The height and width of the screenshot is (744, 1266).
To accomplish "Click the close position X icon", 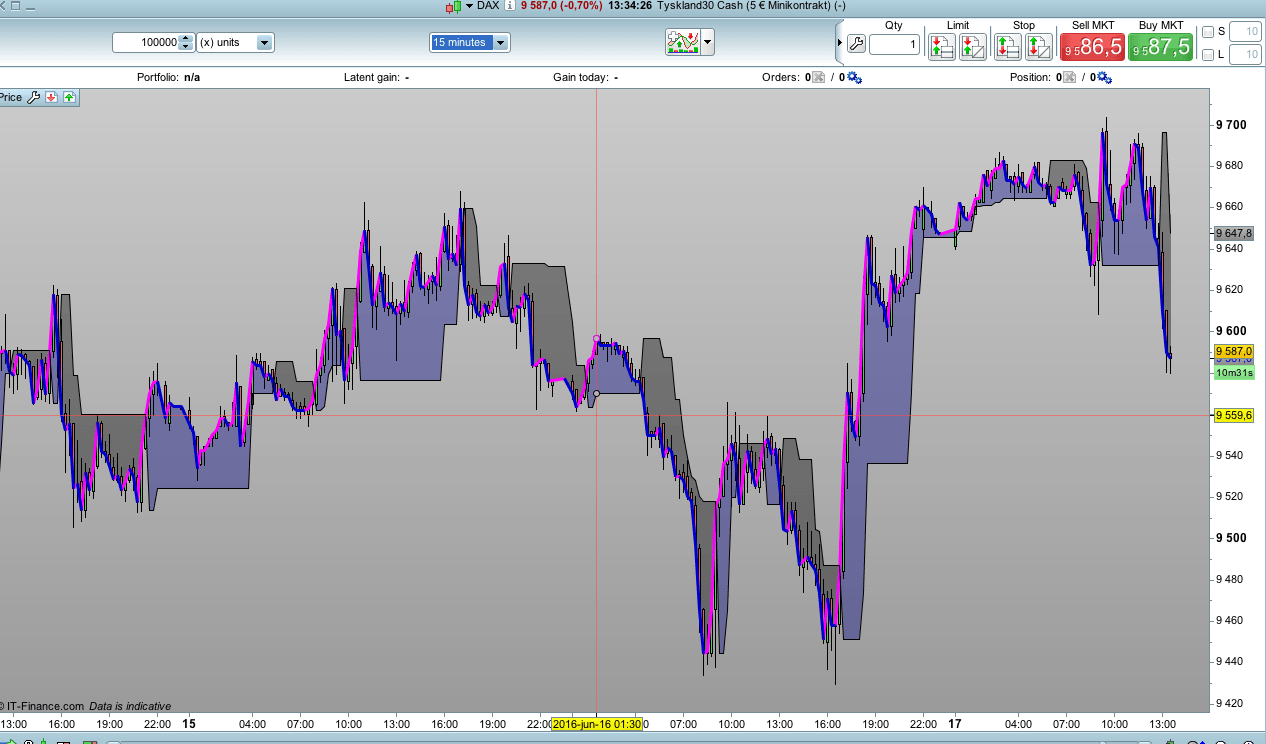I will tap(1069, 77).
